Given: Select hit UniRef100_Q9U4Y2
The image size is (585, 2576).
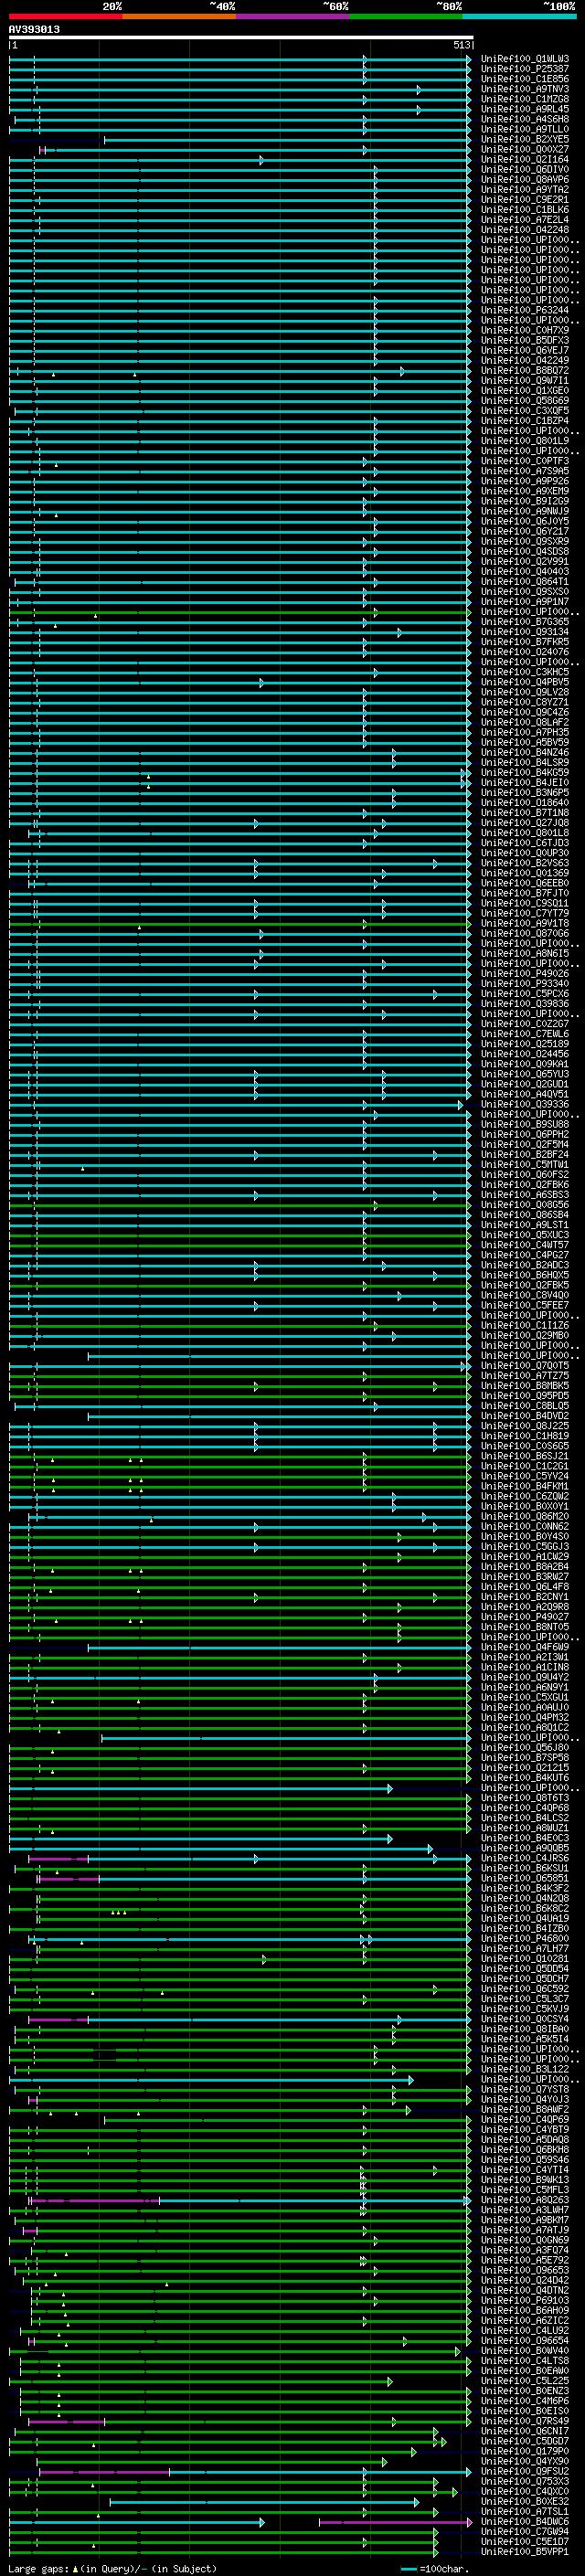Looking at the screenshot, I should click(x=525, y=1676).
